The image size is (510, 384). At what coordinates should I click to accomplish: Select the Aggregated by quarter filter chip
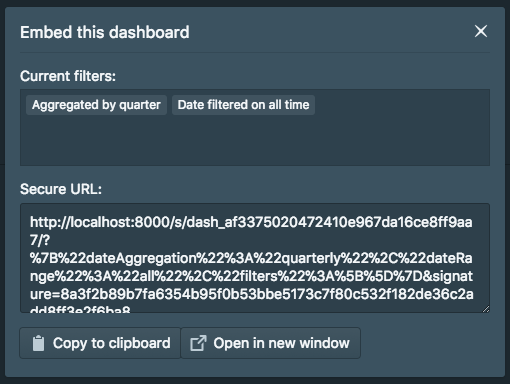coord(96,105)
